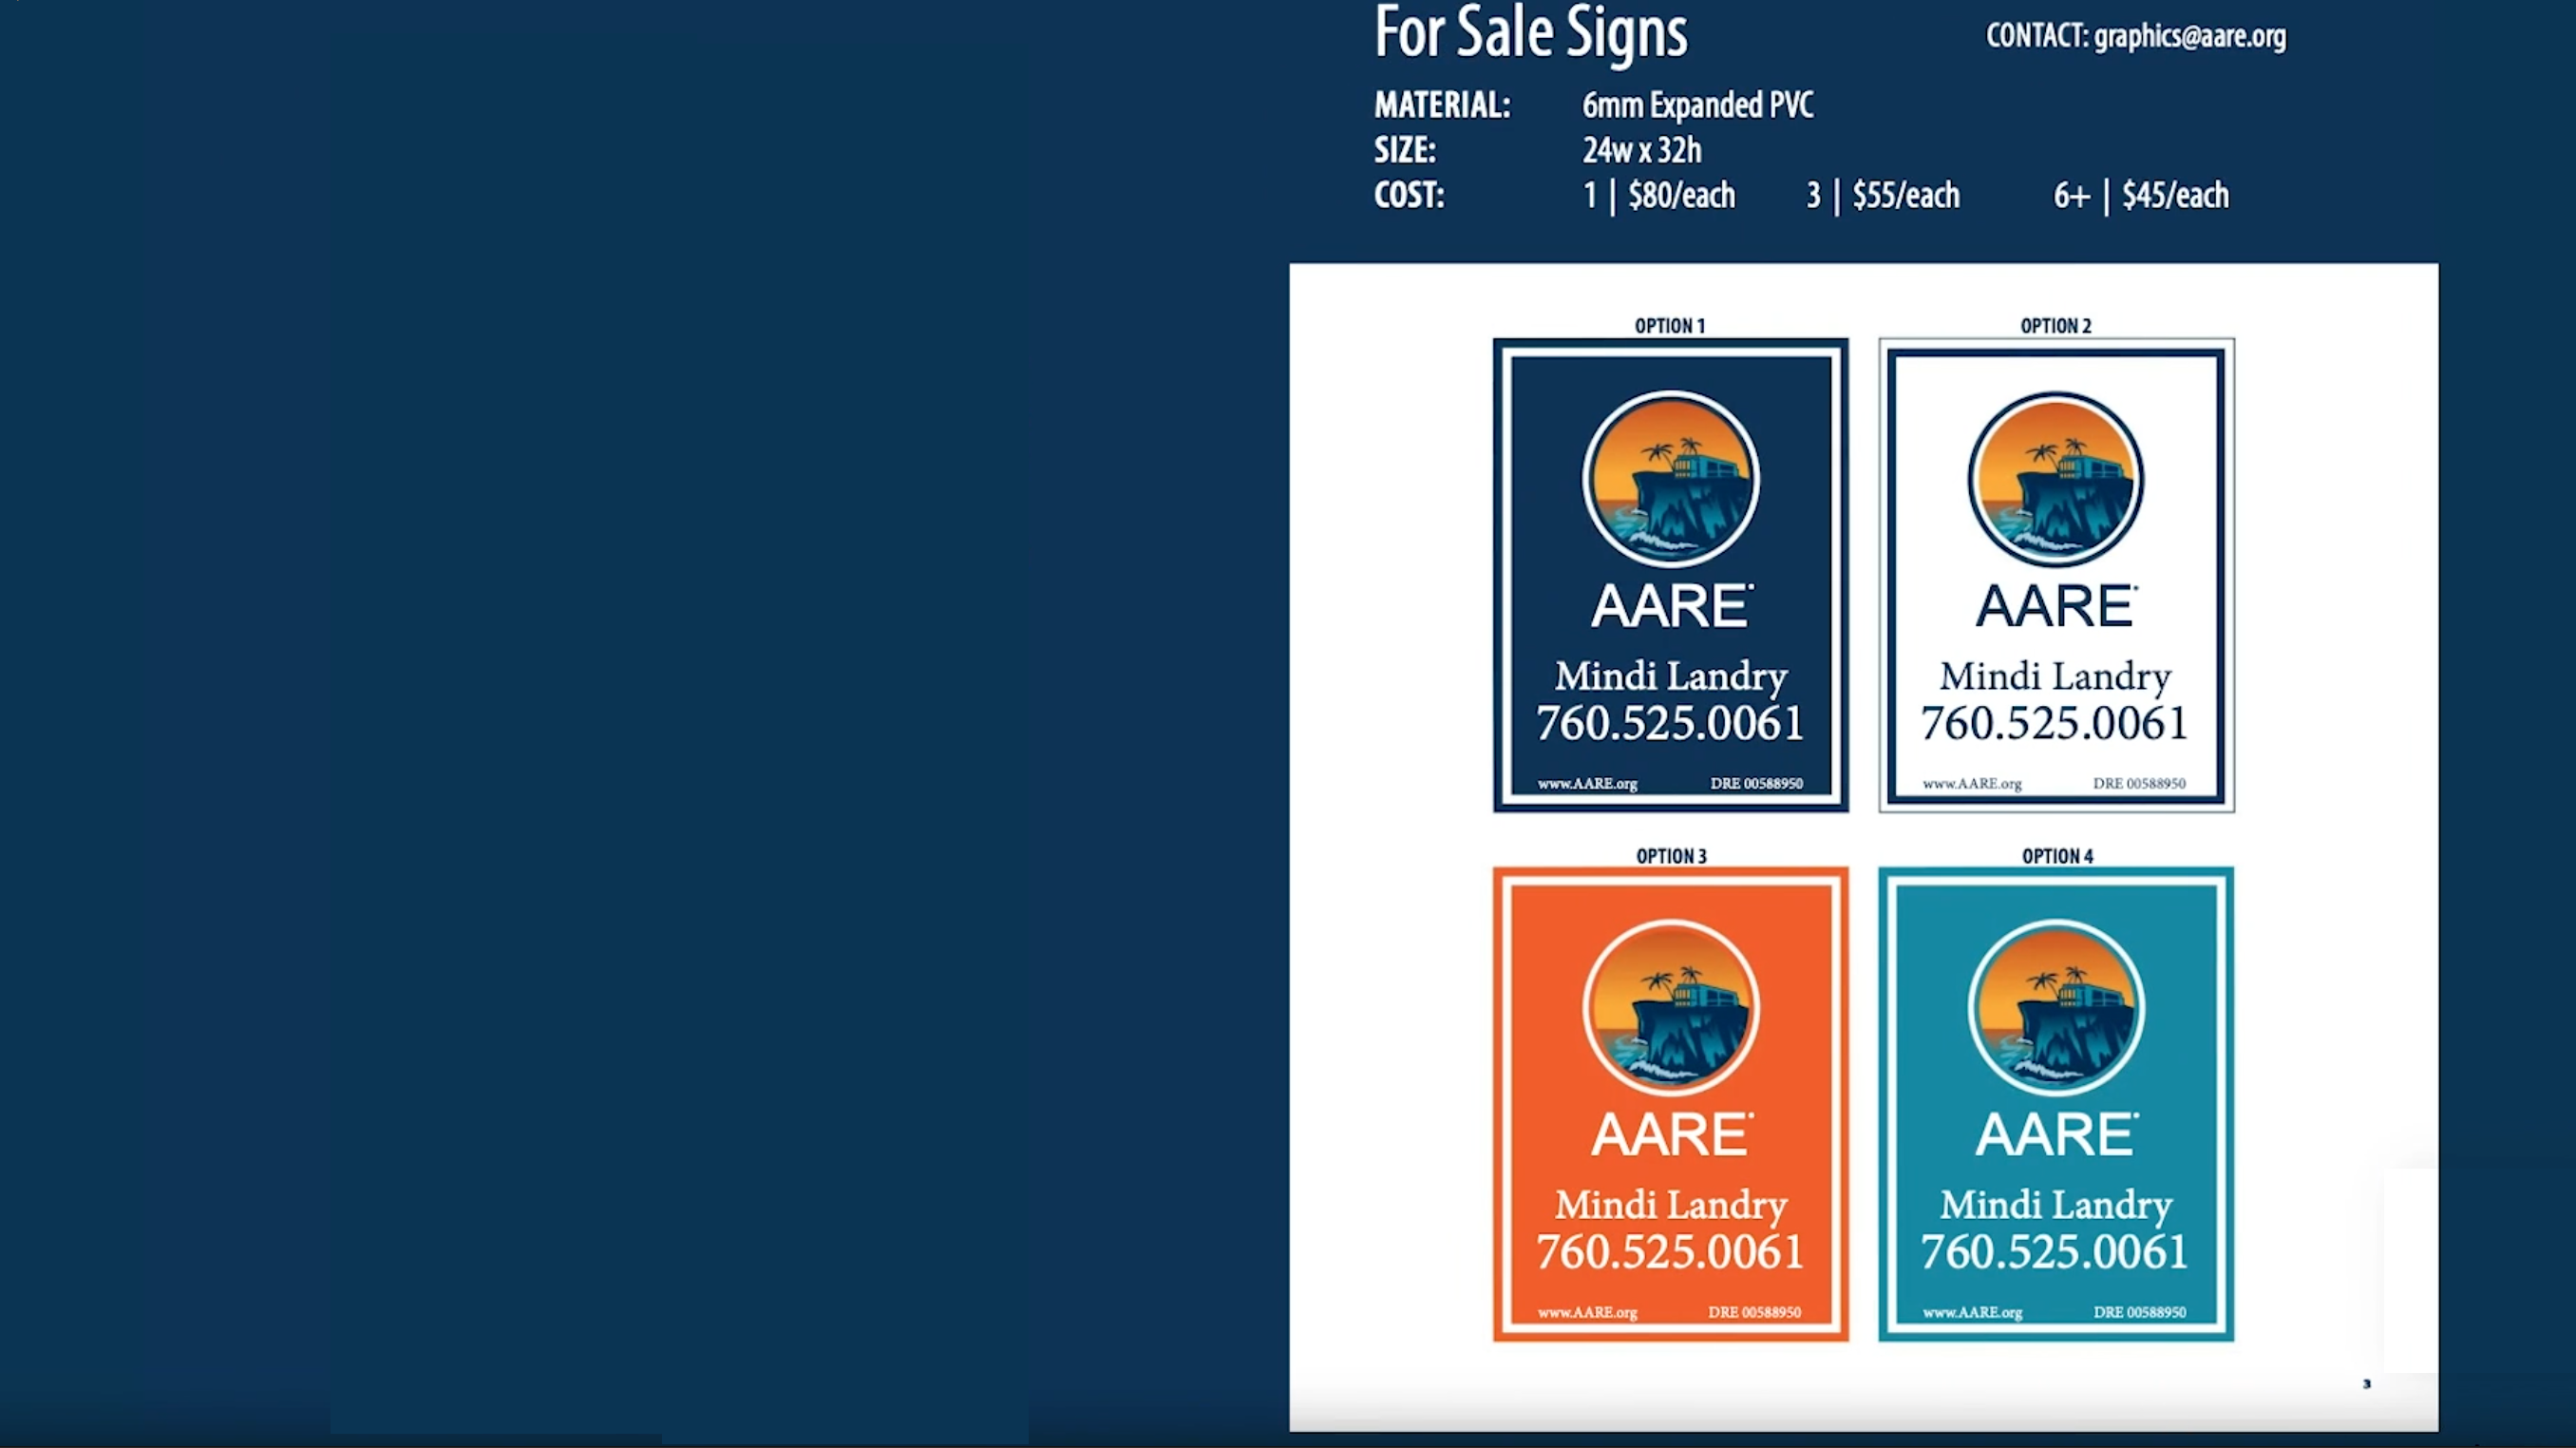Click the '6mm Expanded PVC' material value
Screen dimensions: 2576x1448
1698,105
